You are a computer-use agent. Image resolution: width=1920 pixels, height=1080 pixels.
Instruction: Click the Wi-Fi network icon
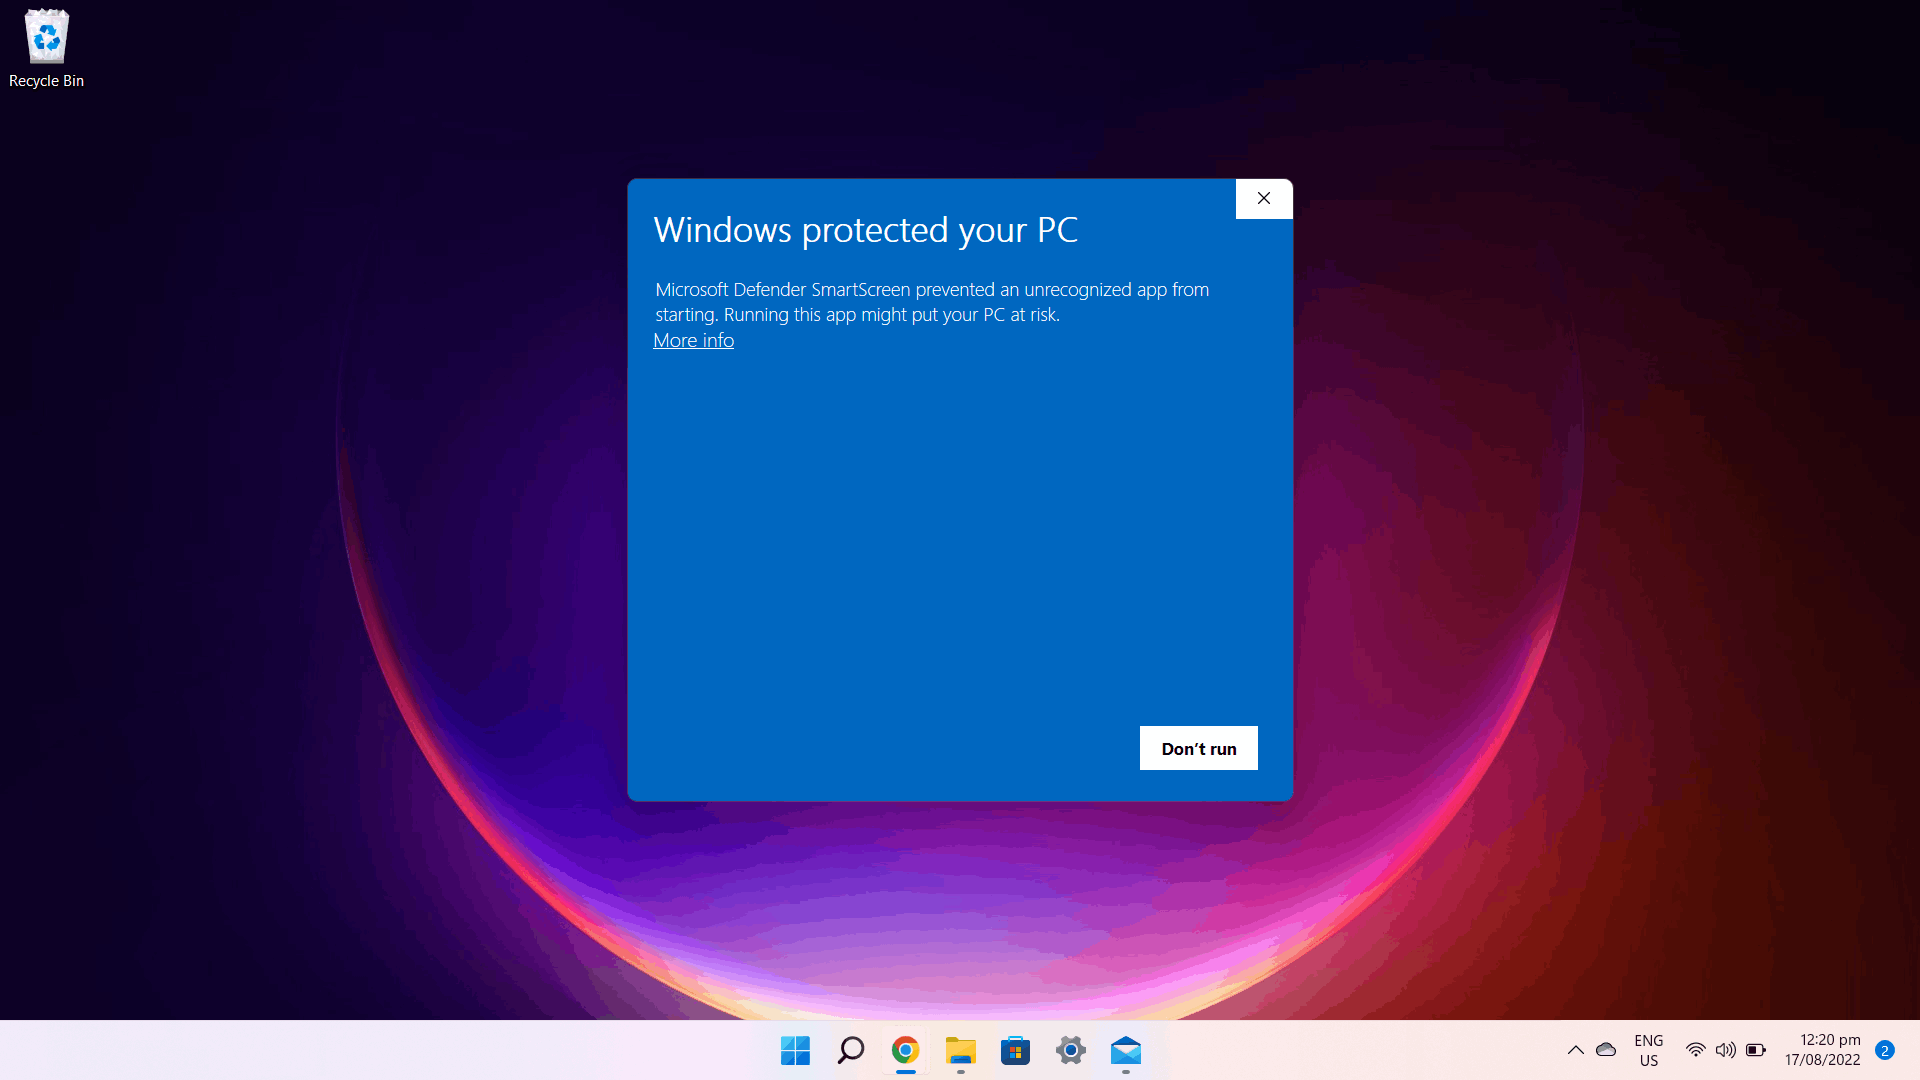pyautogui.click(x=1695, y=1050)
